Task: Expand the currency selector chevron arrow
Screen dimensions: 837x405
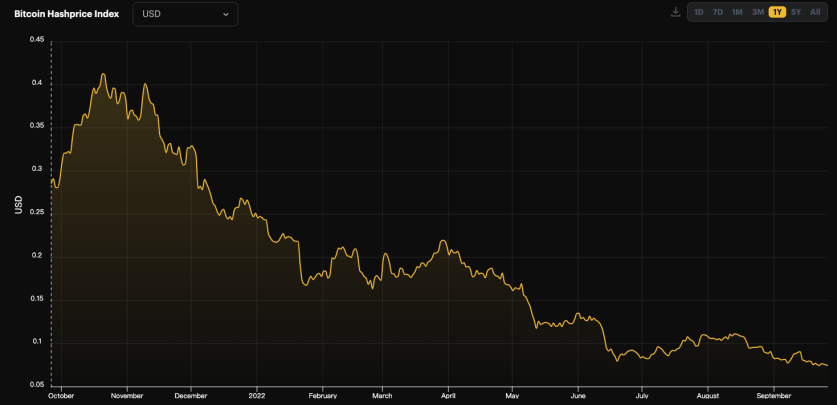Action: point(226,14)
